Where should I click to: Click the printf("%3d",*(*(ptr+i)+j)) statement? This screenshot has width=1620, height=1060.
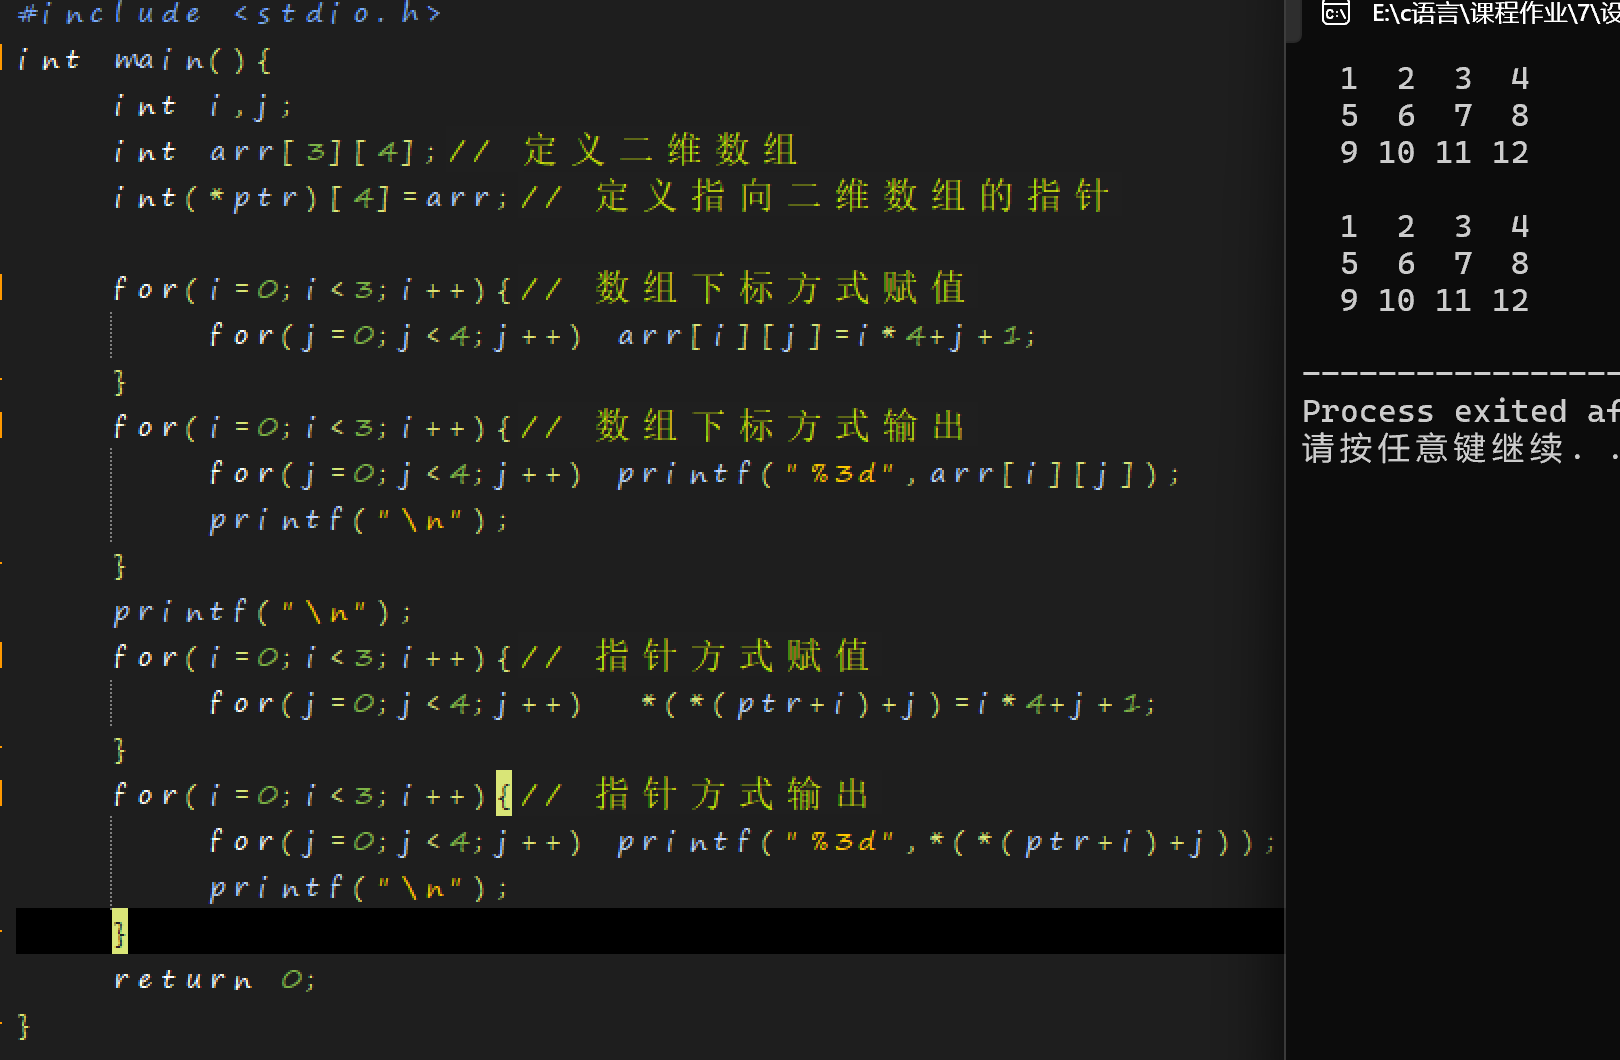pyautogui.click(x=947, y=842)
